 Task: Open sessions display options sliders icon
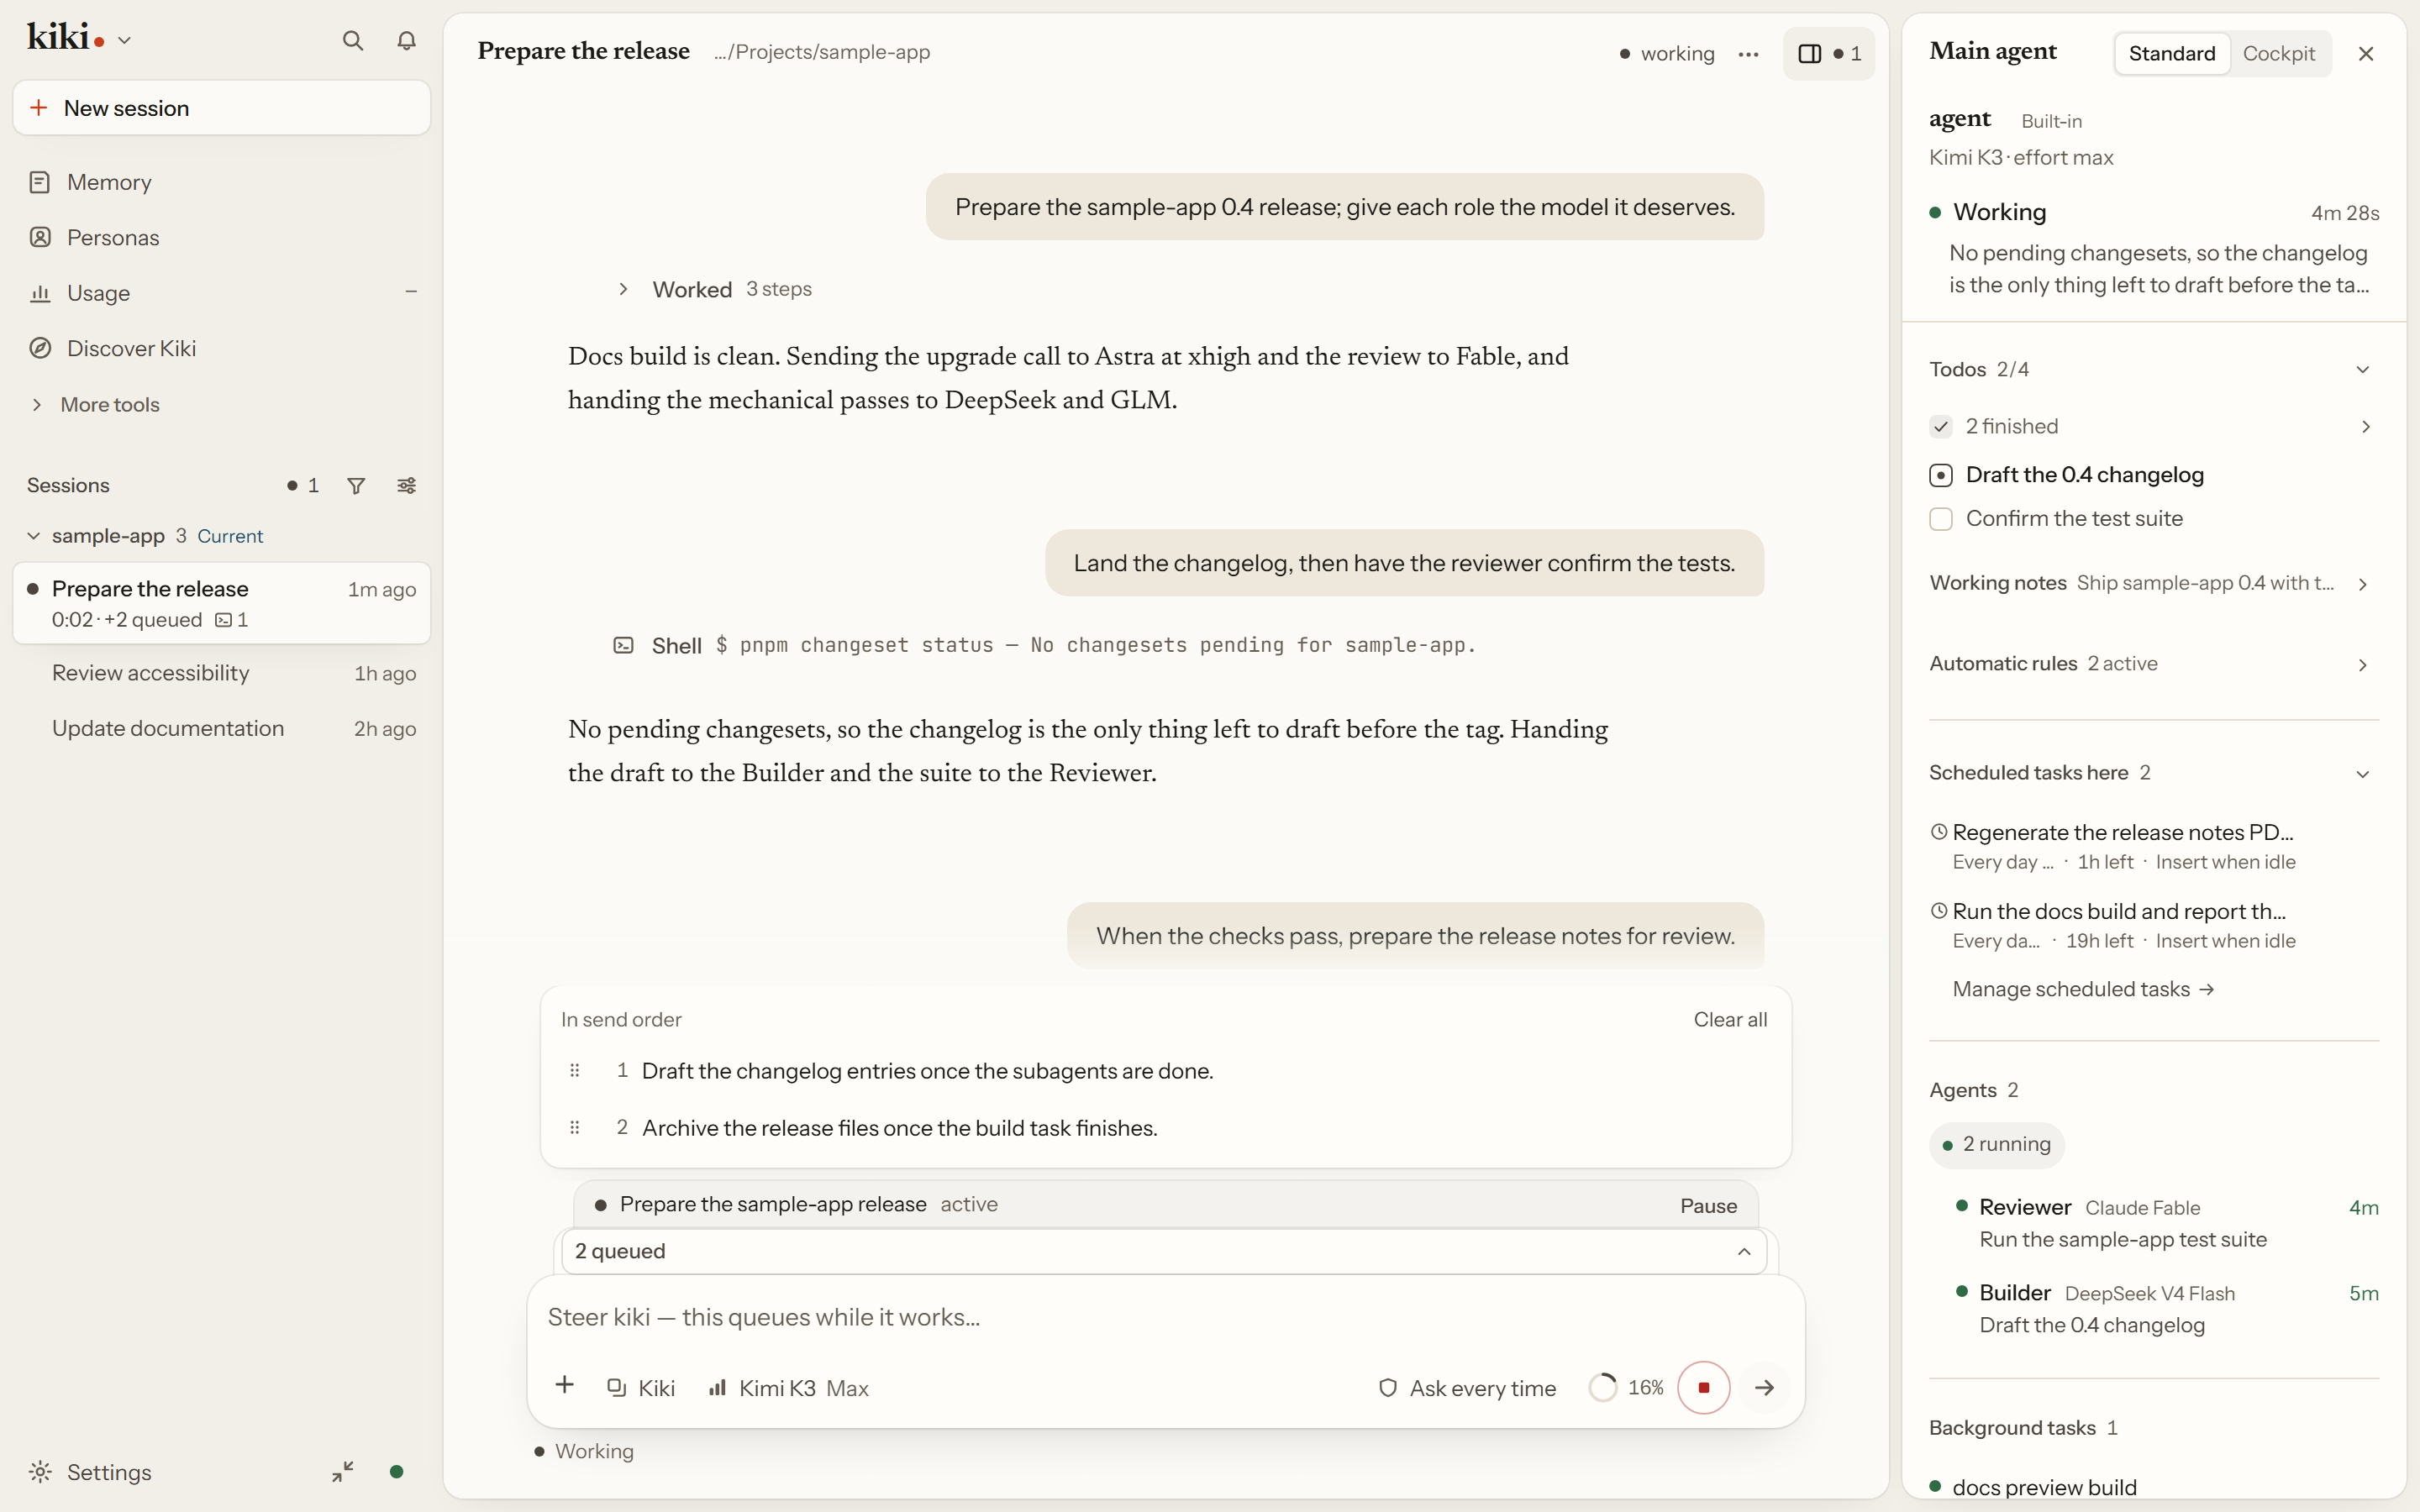point(406,485)
